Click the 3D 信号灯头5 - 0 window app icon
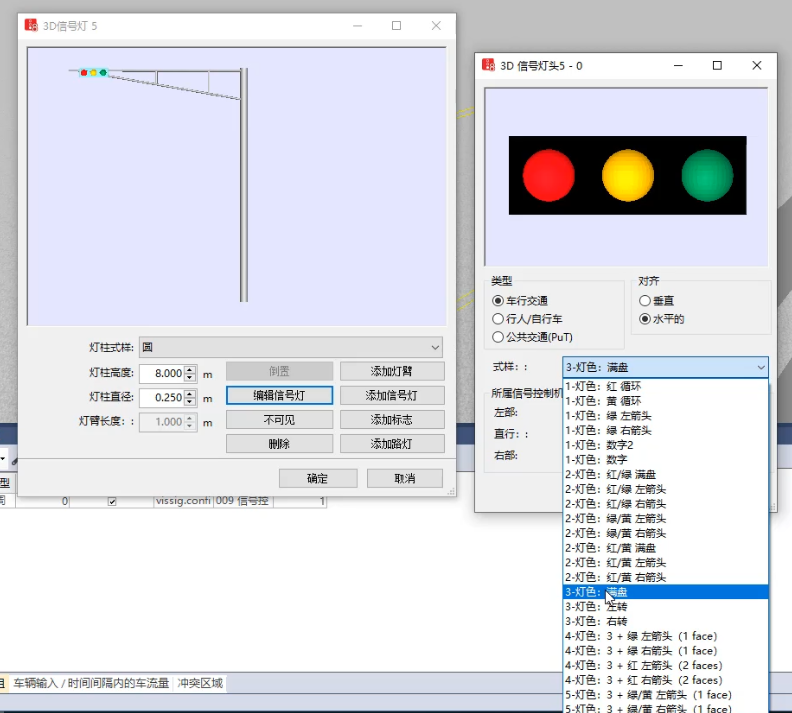 tap(488, 65)
